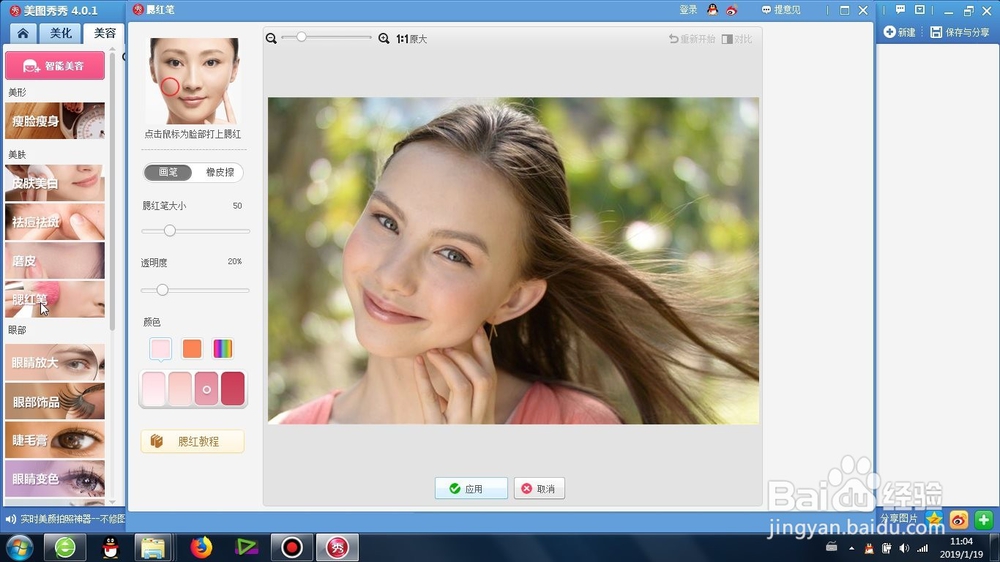Open the rainbow custom color picker
The width and height of the screenshot is (1000, 562).
coord(223,348)
